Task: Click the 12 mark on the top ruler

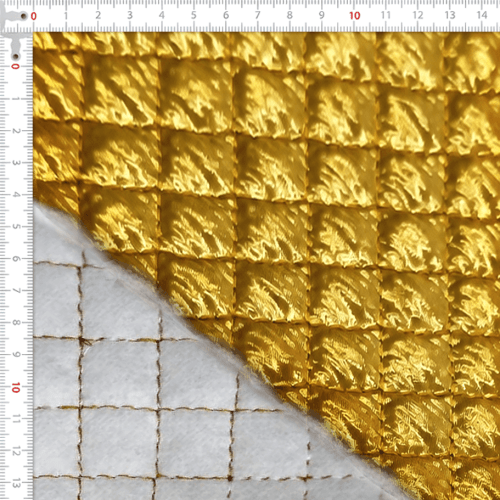Action: tap(418, 15)
